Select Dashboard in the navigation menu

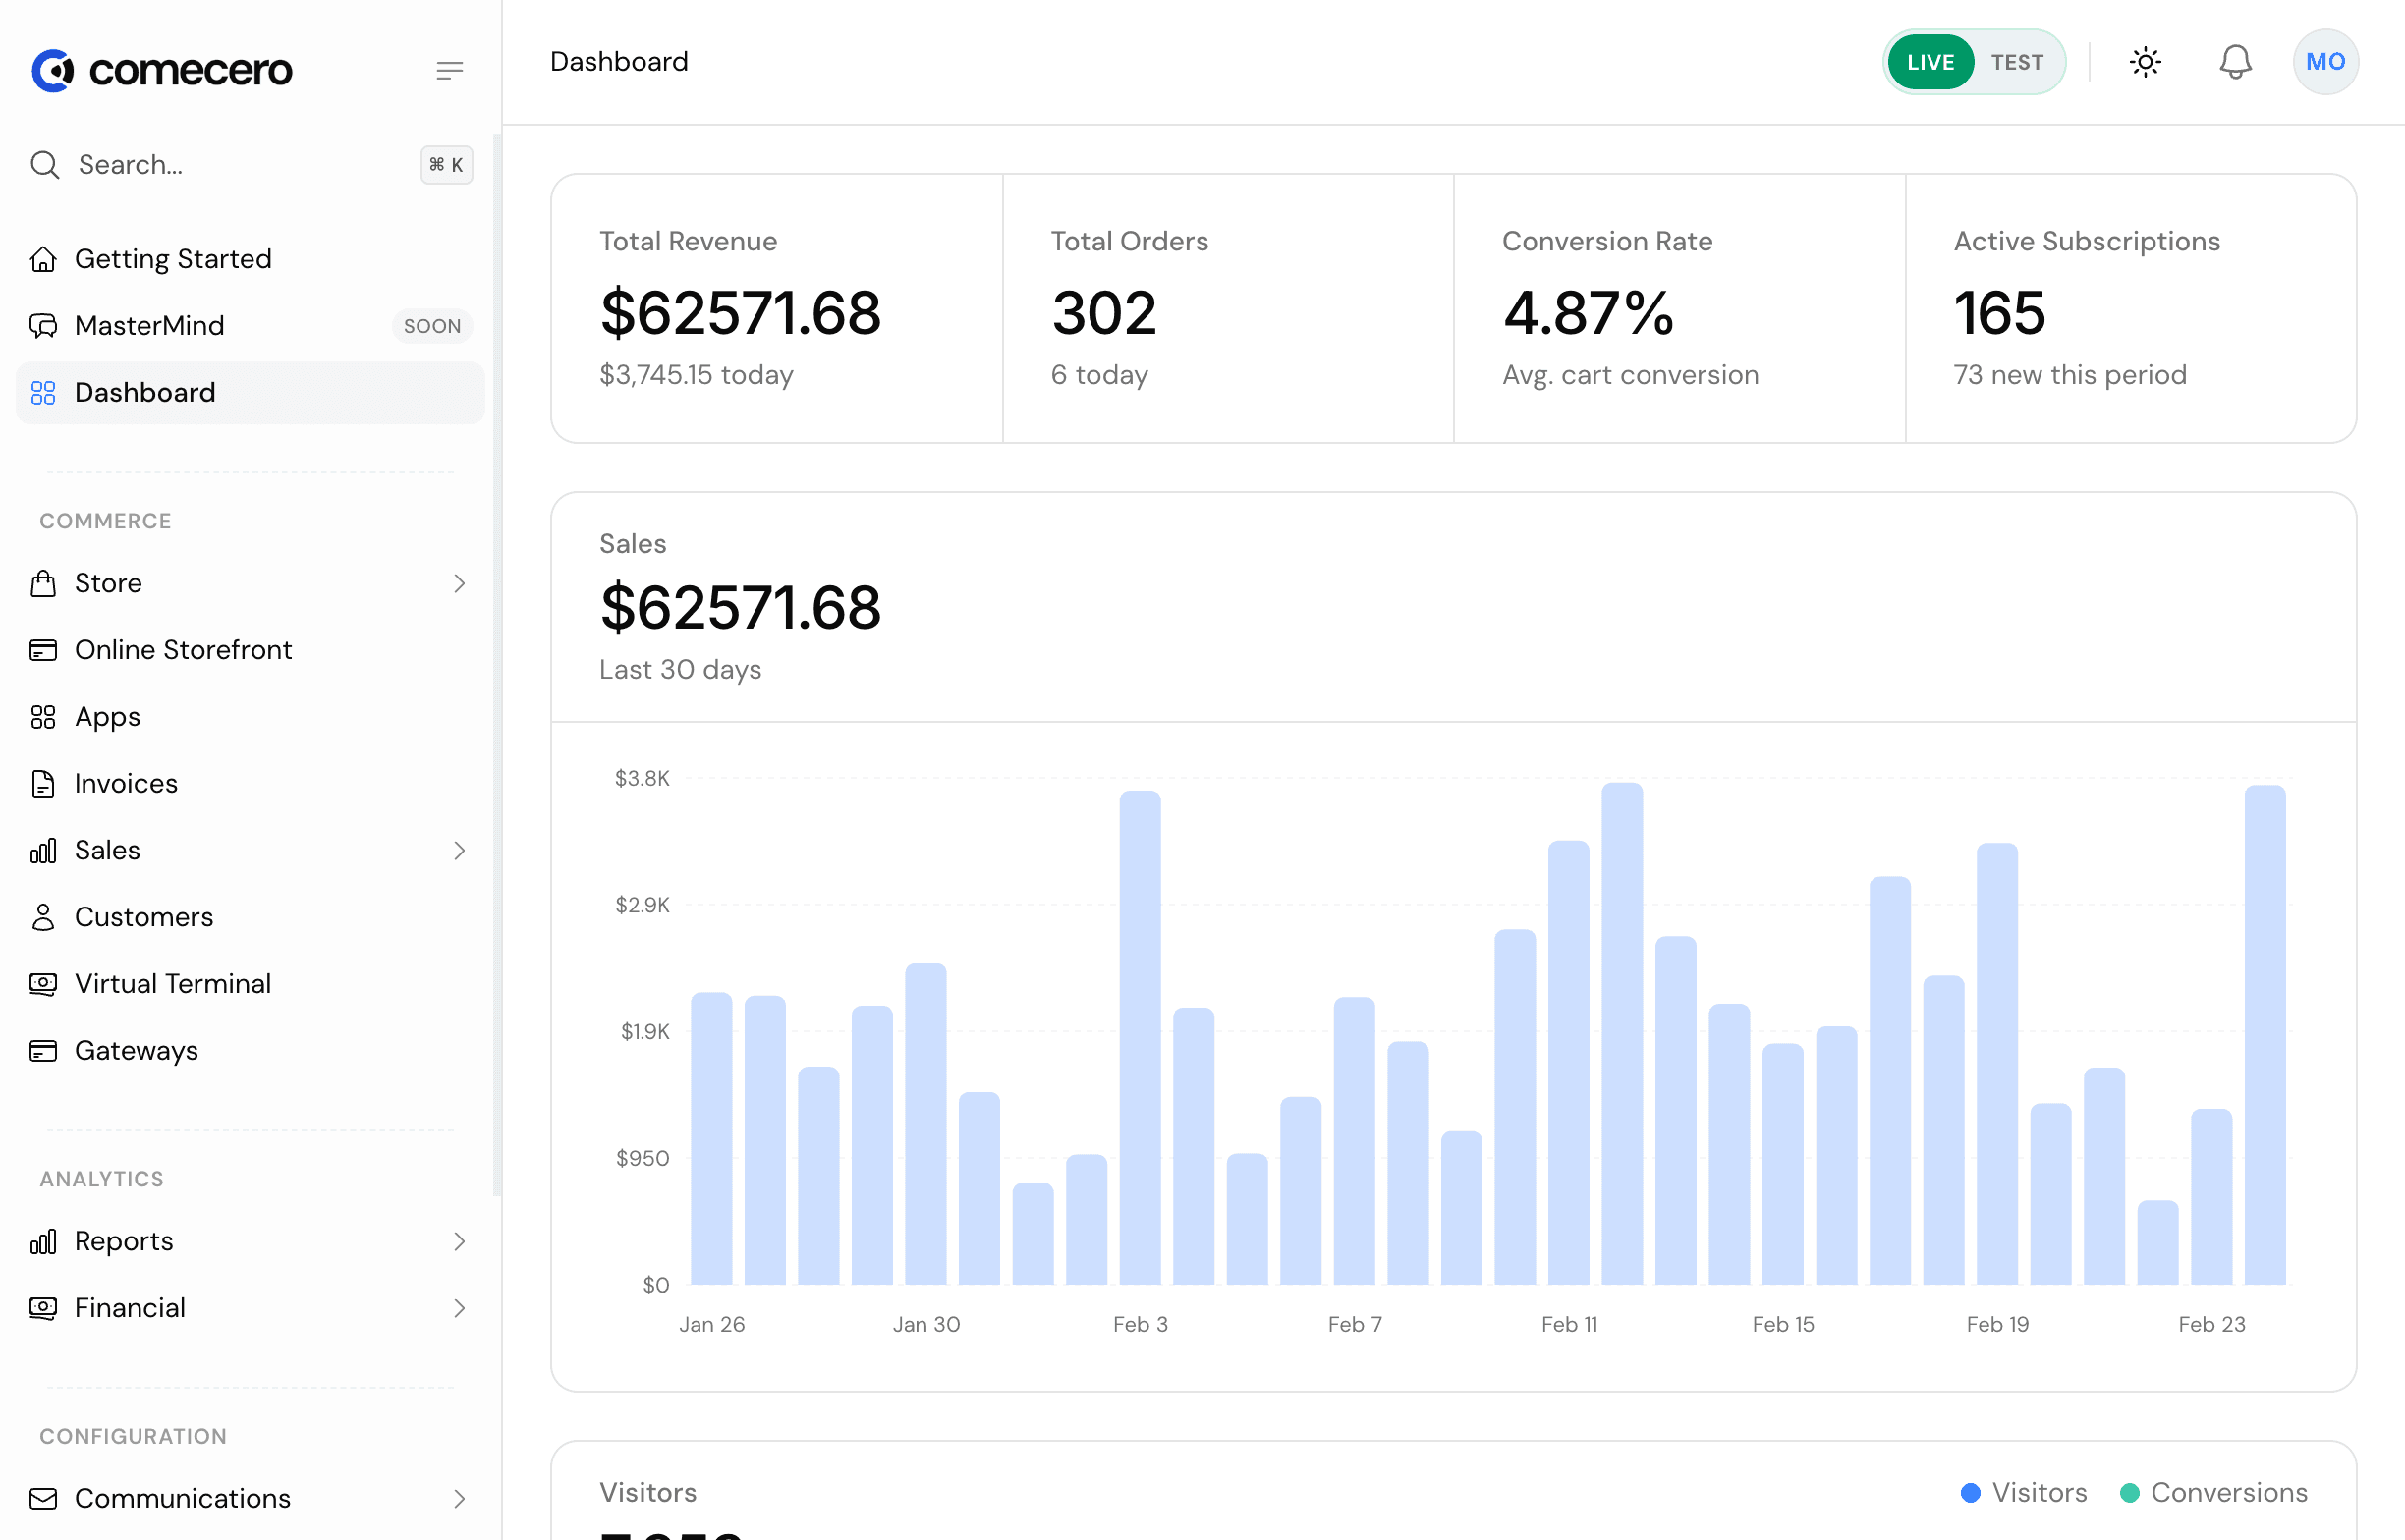pos(145,392)
